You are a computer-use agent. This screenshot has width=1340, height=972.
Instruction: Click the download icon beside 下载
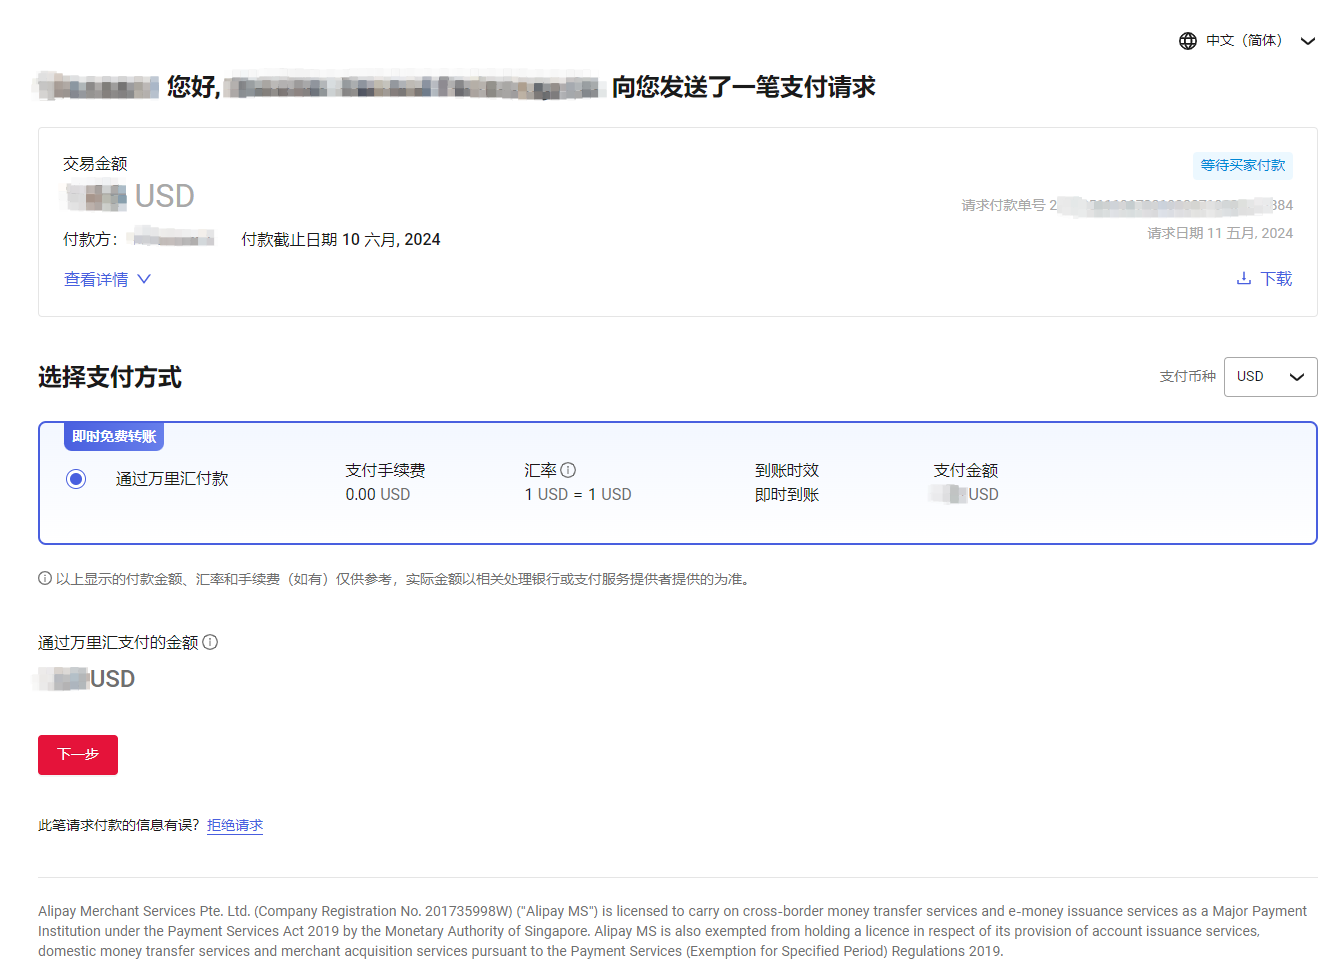[x=1242, y=278]
